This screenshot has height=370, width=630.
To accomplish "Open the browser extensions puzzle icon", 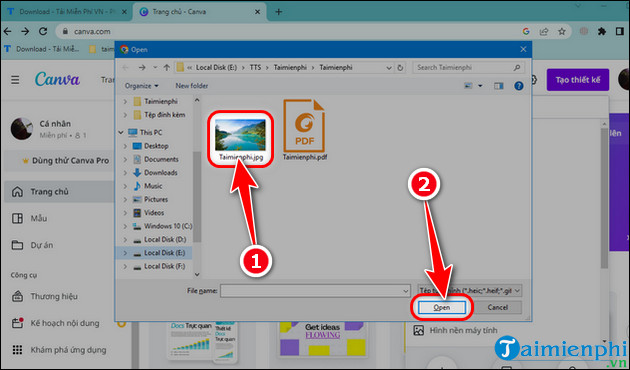I will [602, 31].
